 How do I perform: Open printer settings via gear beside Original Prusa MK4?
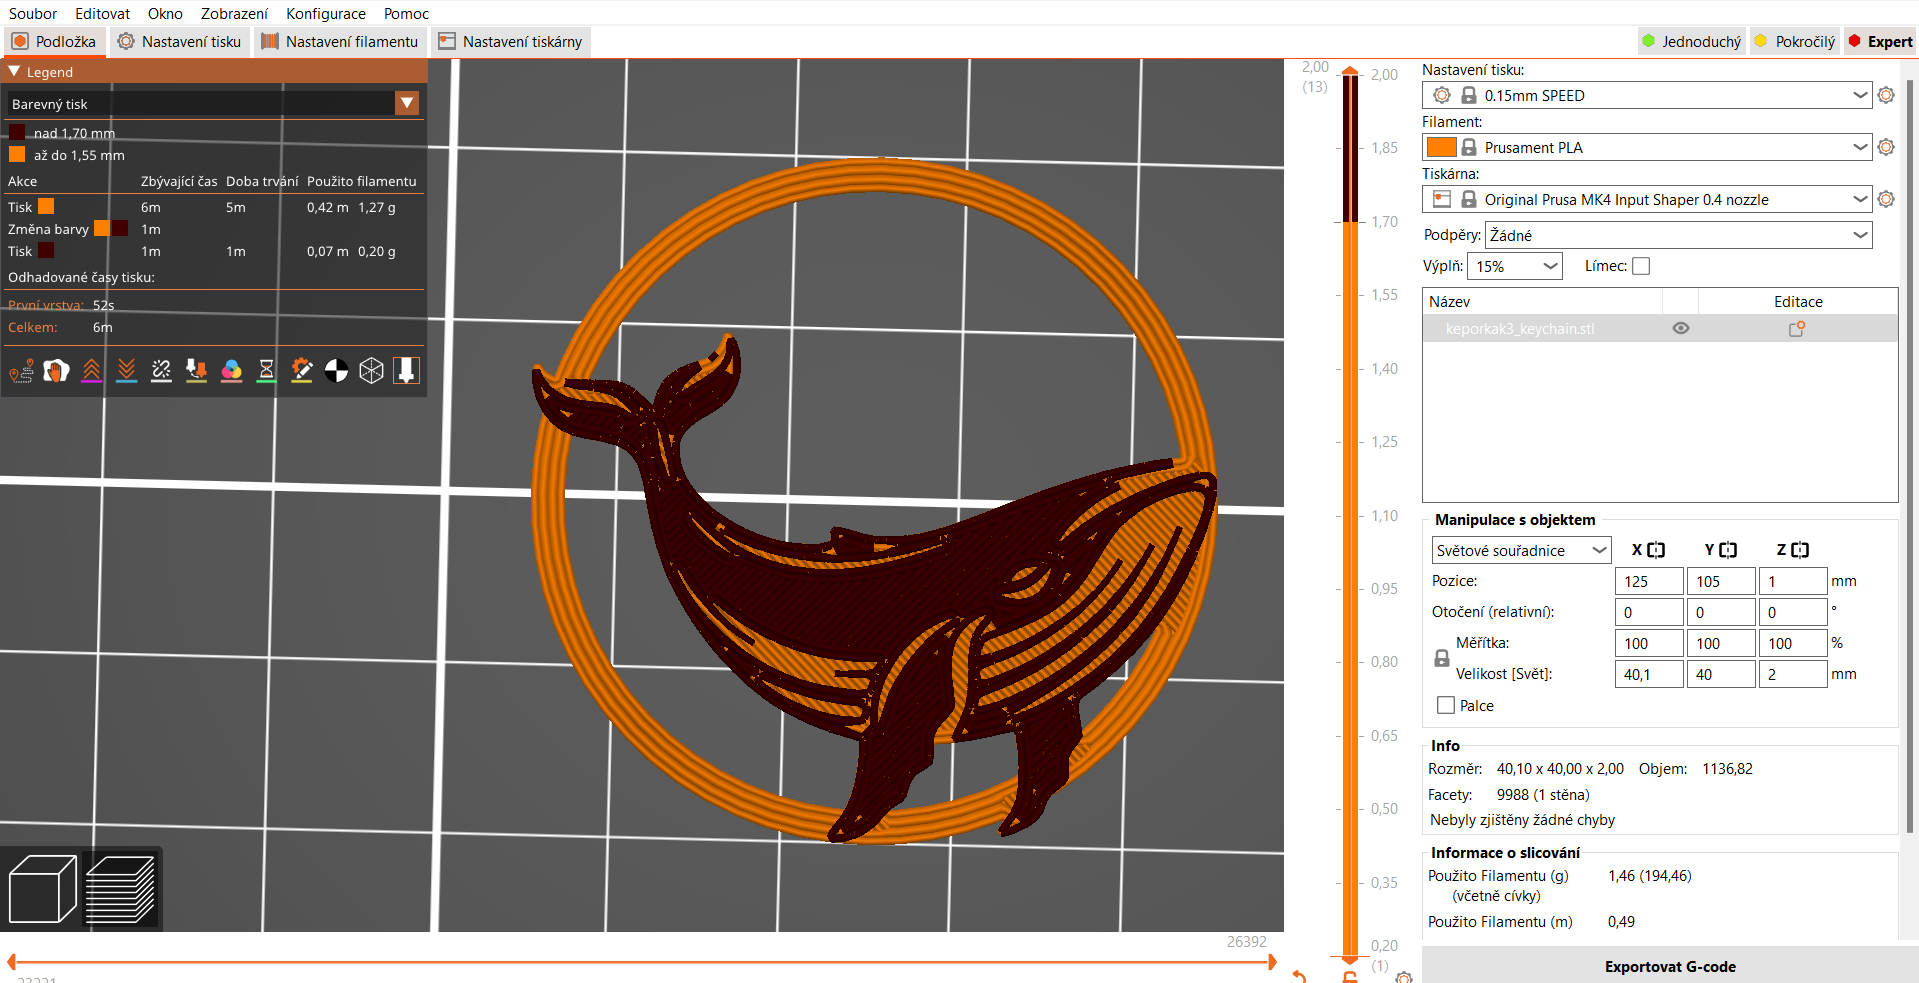point(1886,199)
